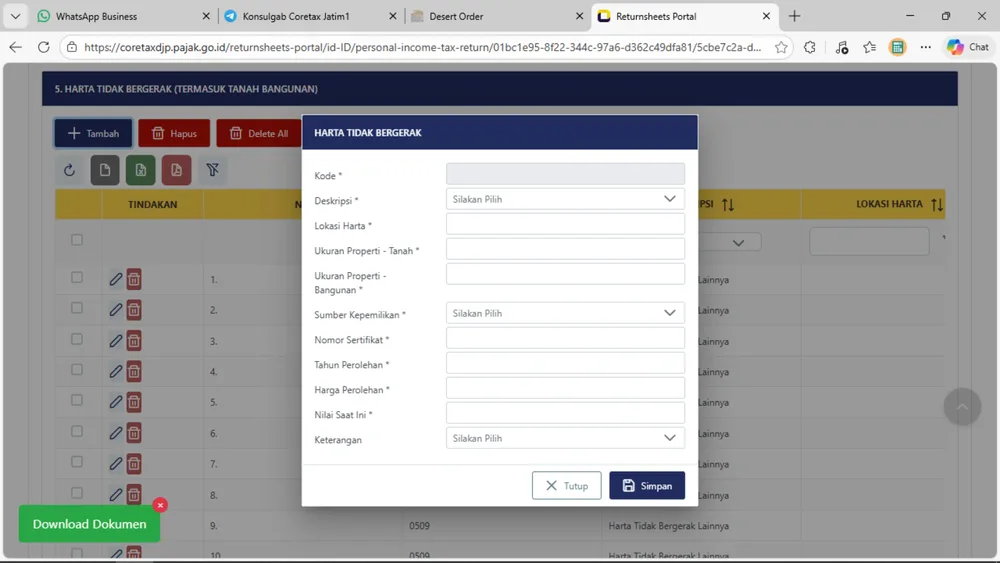Image resolution: width=1000 pixels, height=563 pixels.
Task: Clear filters with the funnel icon
Action: tap(212, 170)
